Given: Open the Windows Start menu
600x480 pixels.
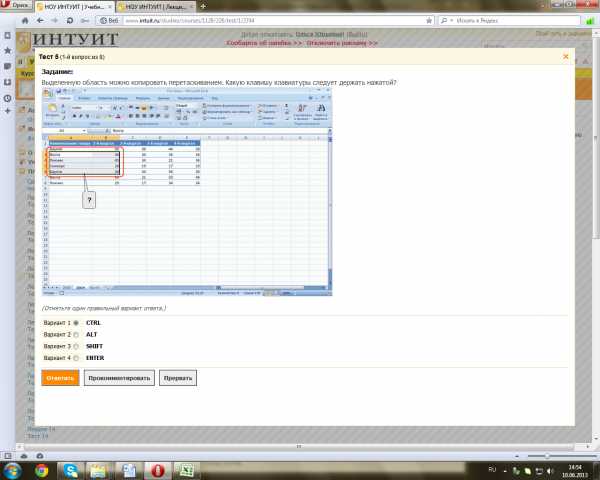Looking at the screenshot, I should tap(12, 471).
